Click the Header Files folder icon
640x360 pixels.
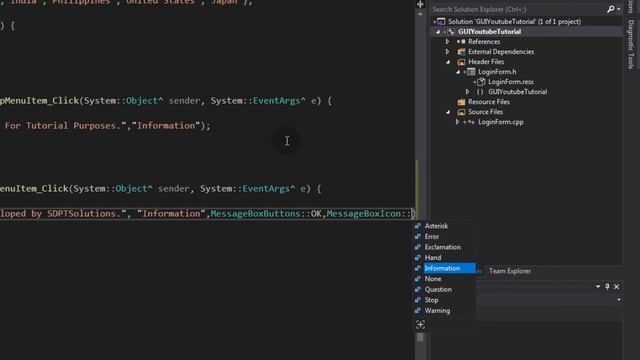pyautogui.click(x=461, y=62)
